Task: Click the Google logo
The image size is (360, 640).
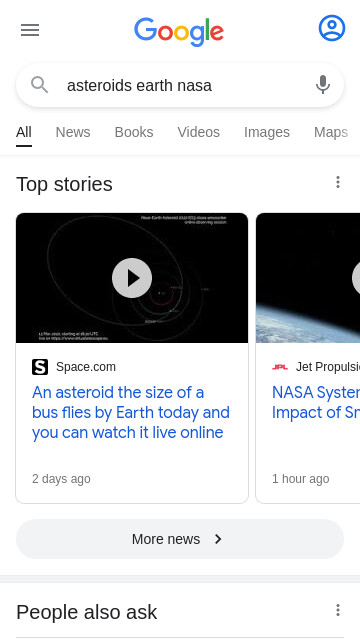Action: (x=179, y=31)
